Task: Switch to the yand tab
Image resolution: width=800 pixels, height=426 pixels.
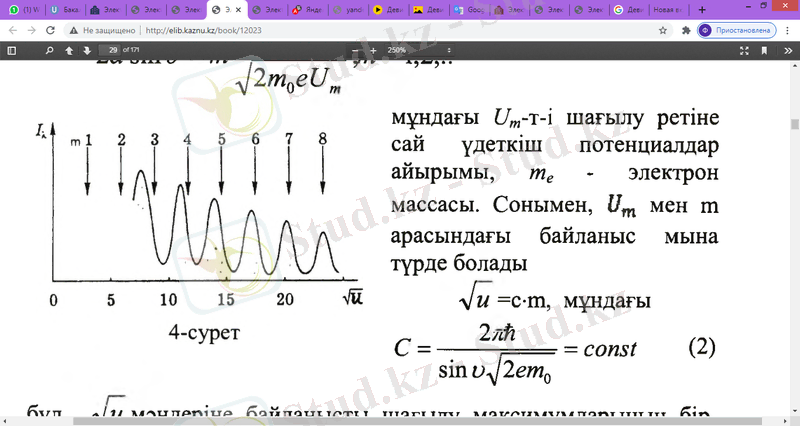Action: point(349,10)
